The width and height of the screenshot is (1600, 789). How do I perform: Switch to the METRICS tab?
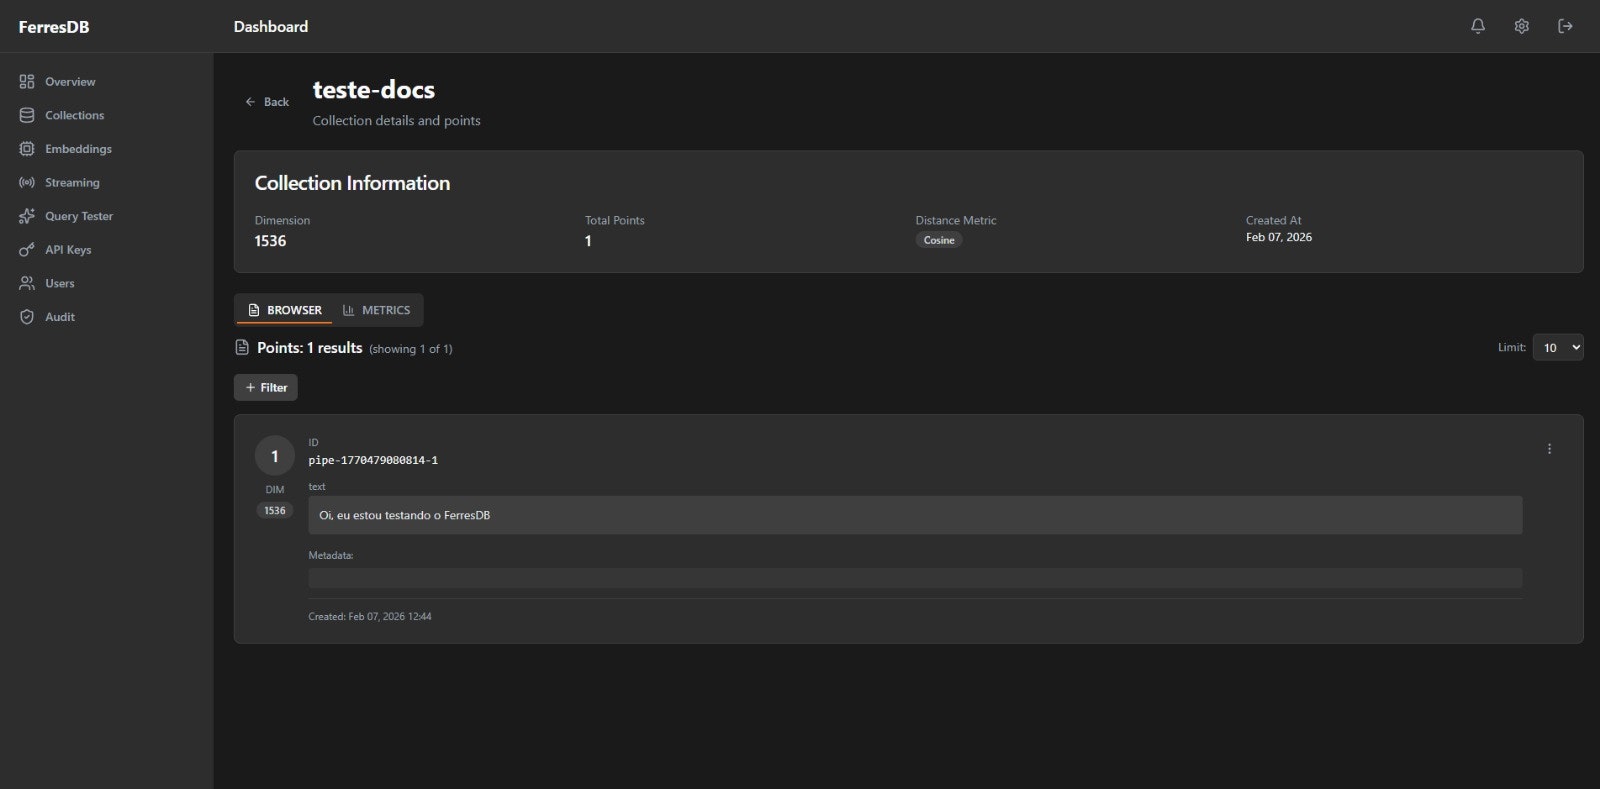pyautogui.click(x=377, y=310)
